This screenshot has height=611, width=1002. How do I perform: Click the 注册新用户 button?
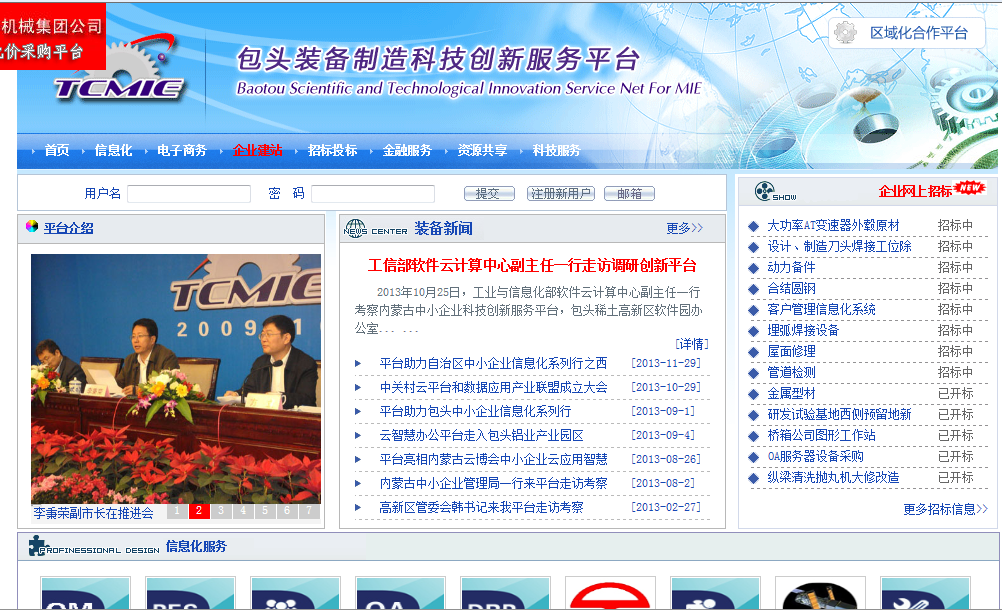[561, 194]
